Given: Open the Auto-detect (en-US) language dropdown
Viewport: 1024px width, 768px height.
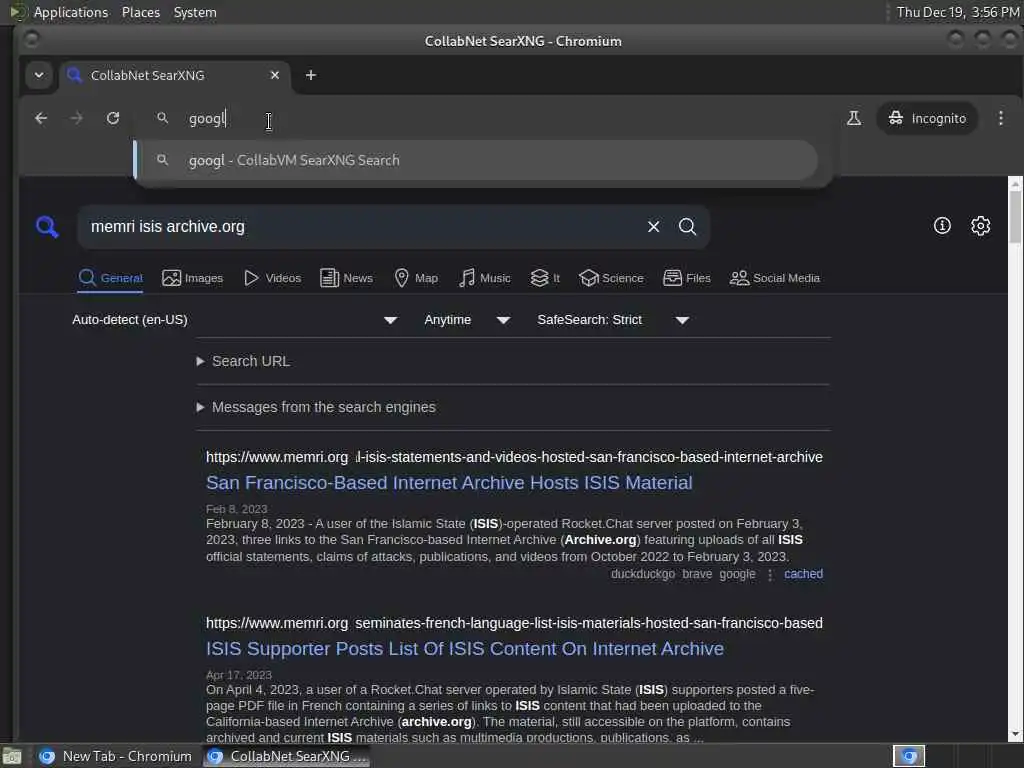Looking at the screenshot, I should pyautogui.click(x=234, y=320).
